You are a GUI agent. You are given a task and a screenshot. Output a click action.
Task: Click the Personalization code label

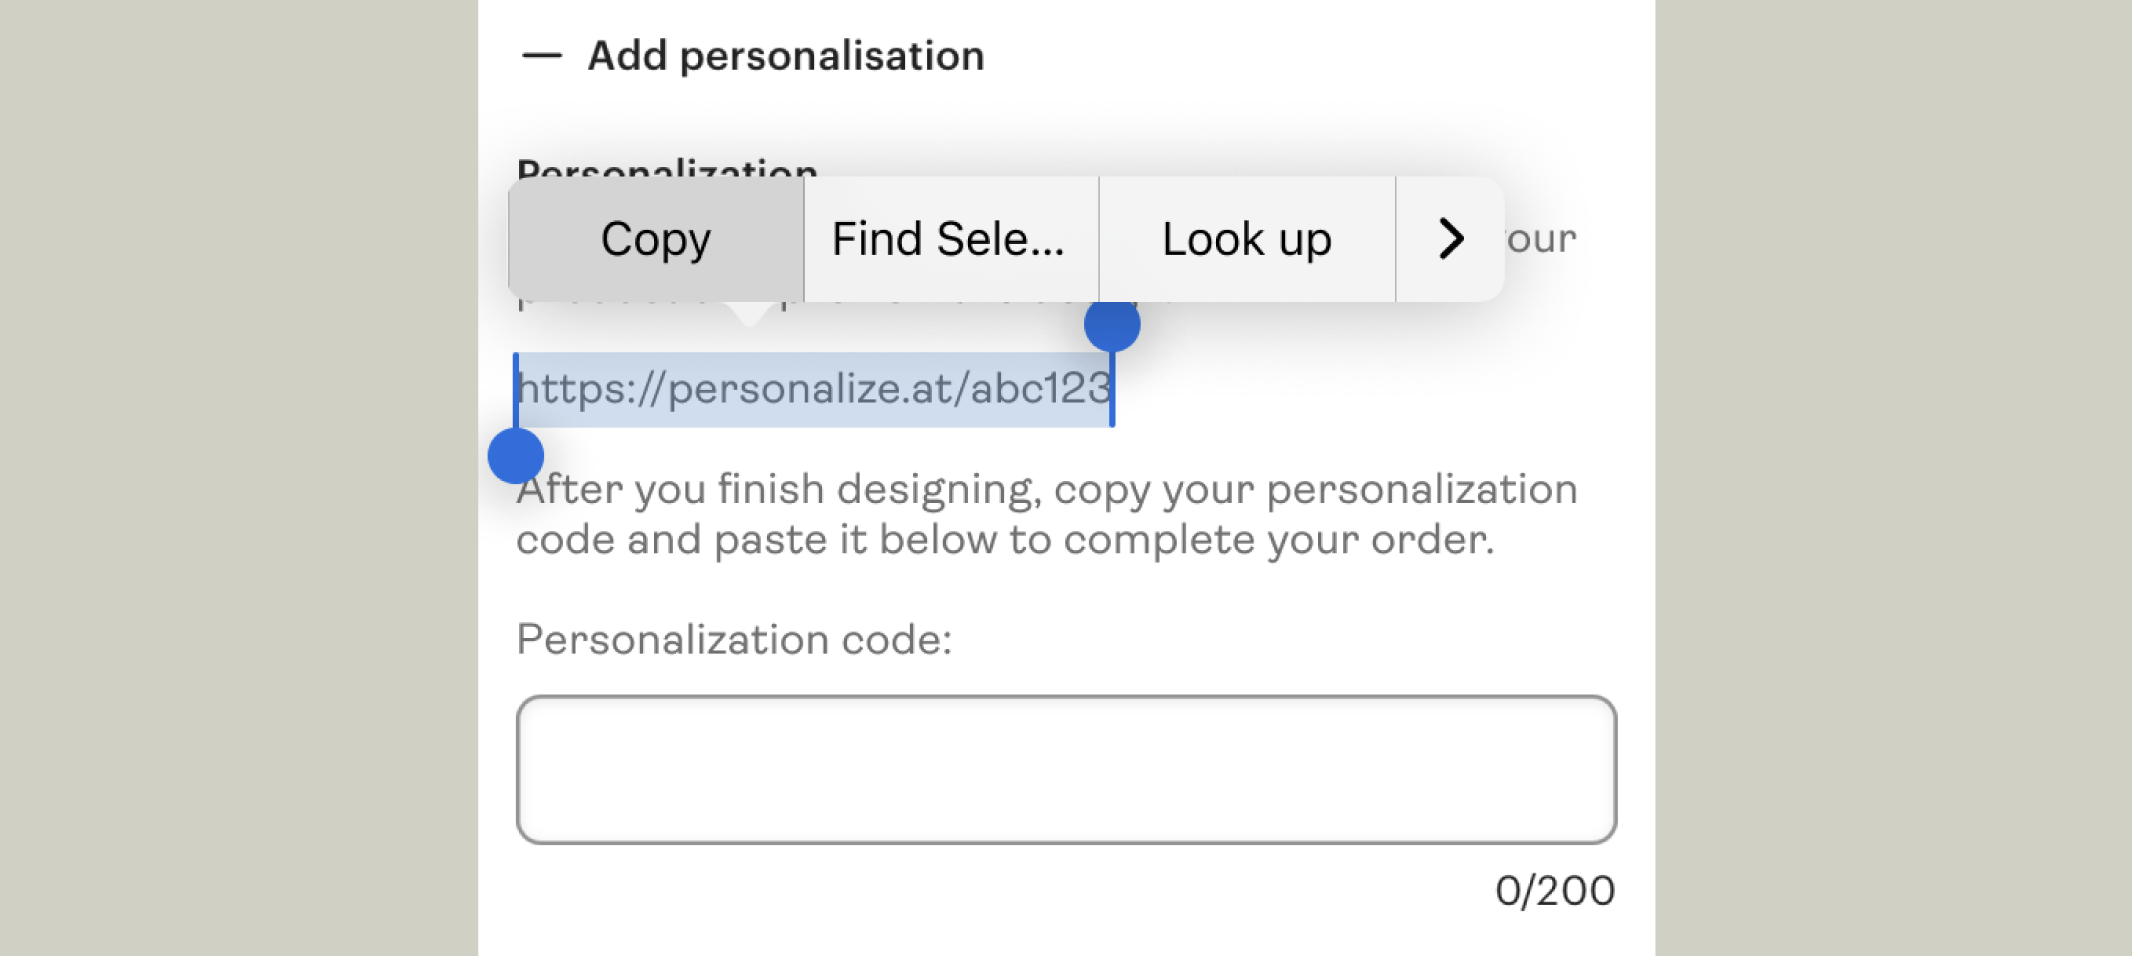pyautogui.click(x=735, y=638)
